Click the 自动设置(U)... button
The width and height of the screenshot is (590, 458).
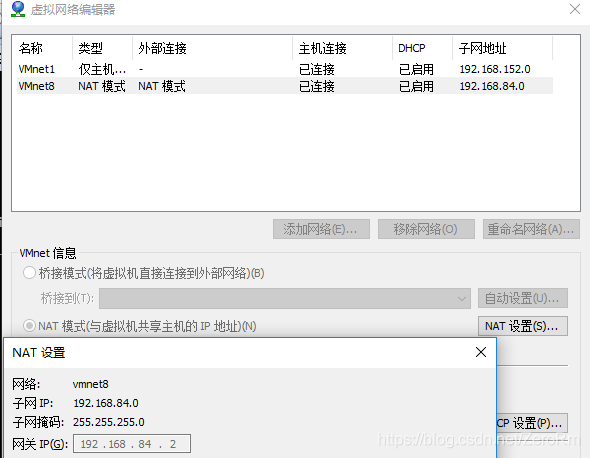point(523,298)
